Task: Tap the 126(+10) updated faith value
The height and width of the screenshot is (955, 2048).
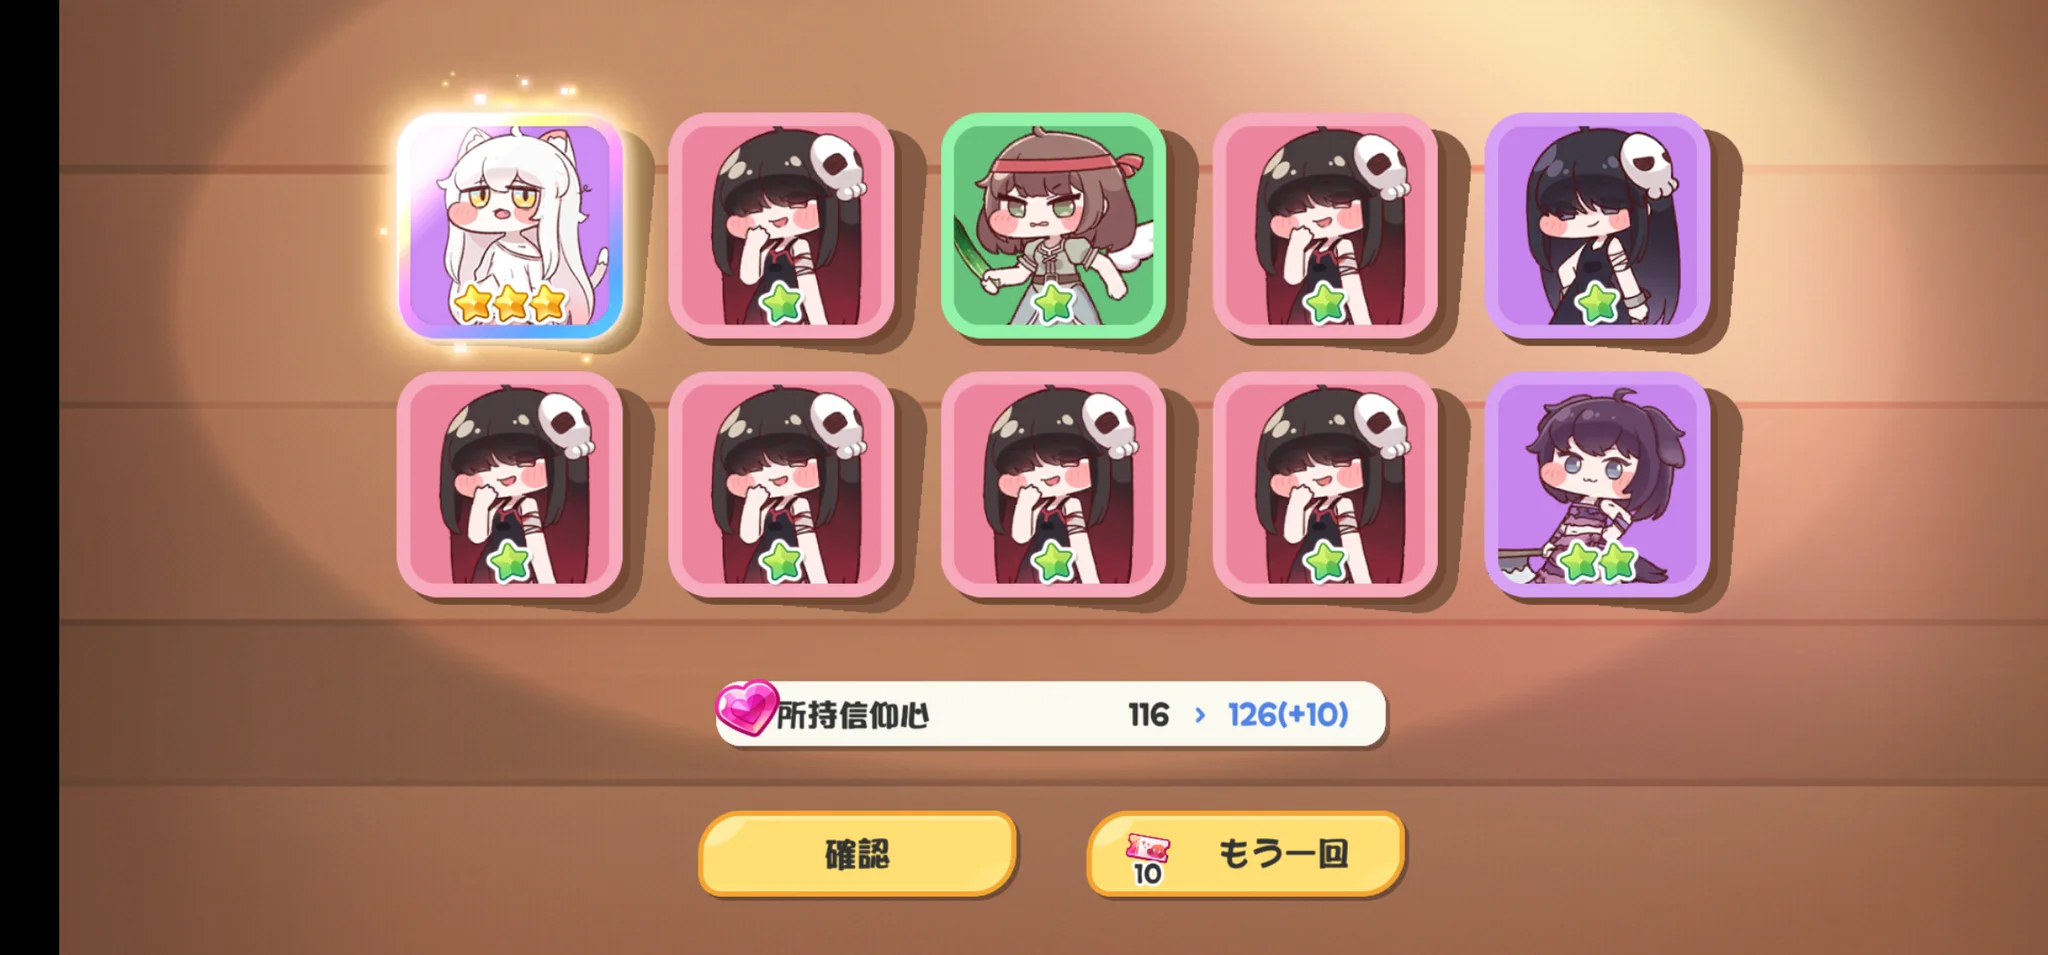Action: [x=1288, y=715]
